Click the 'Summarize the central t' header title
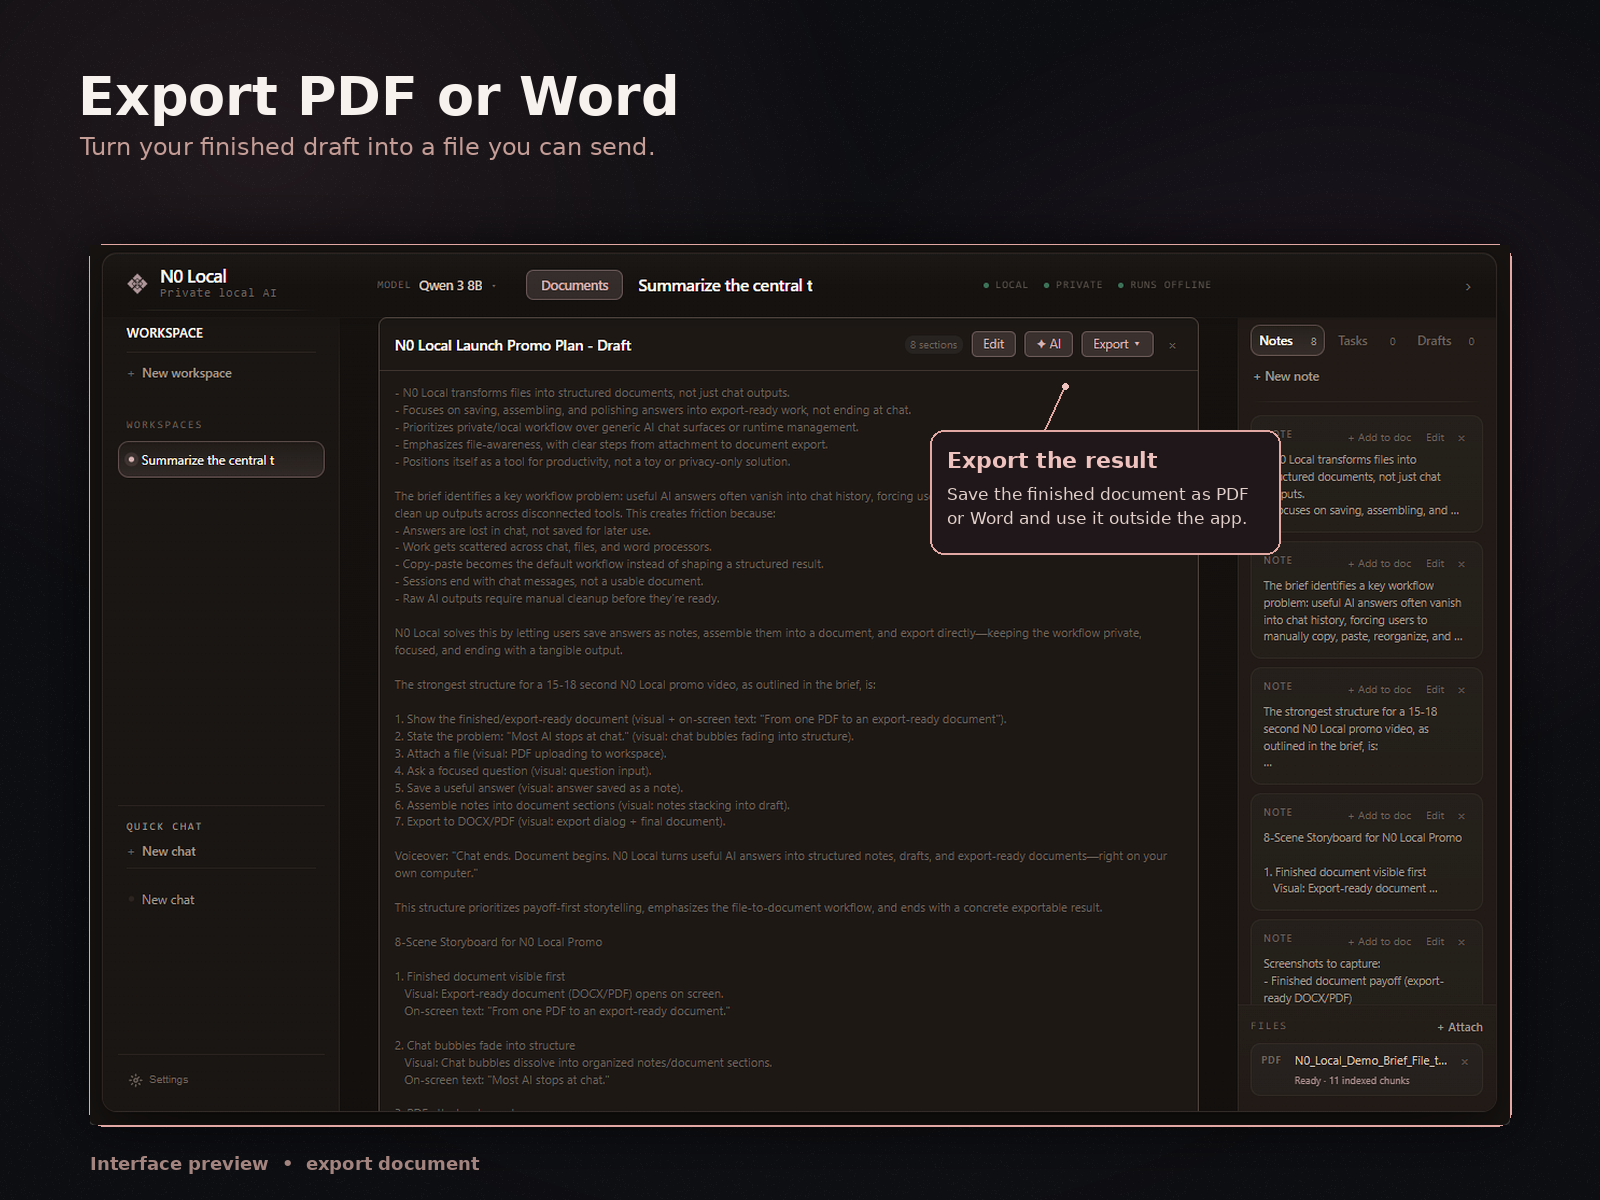Image resolution: width=1600 pixels, height=1200 pixels. [x=725, y=286]
